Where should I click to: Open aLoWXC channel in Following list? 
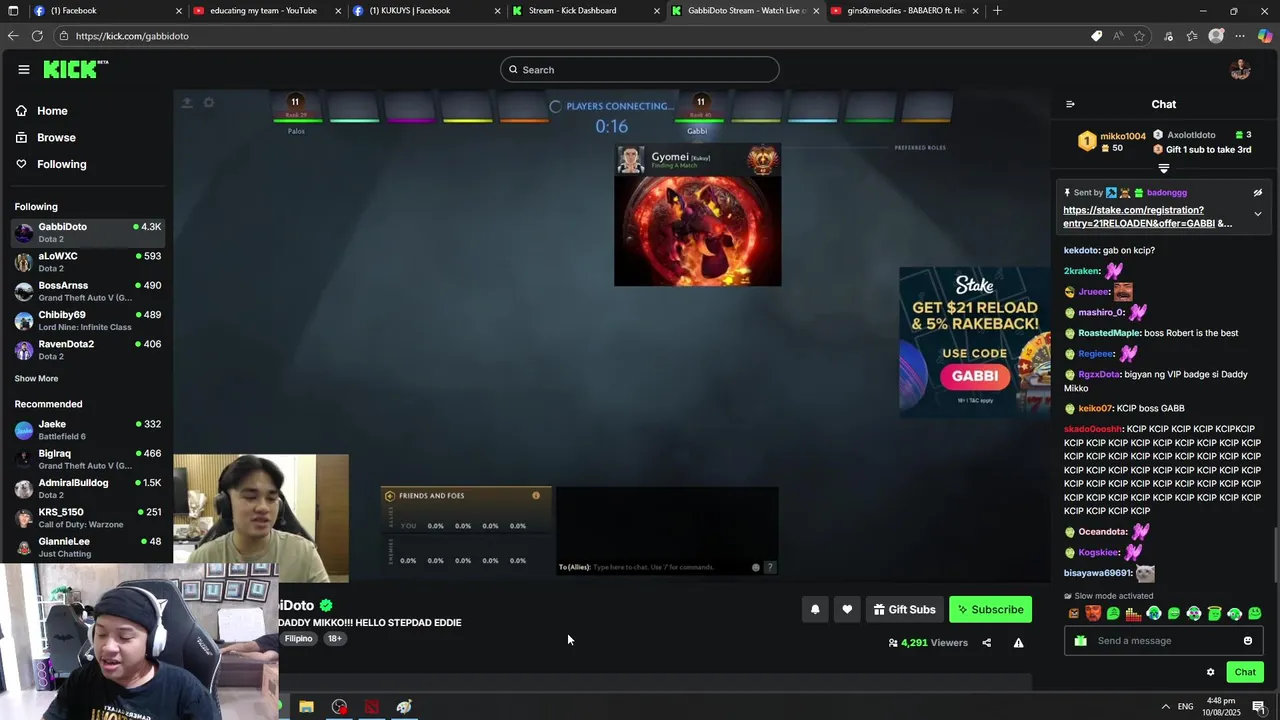click(88, 262)
